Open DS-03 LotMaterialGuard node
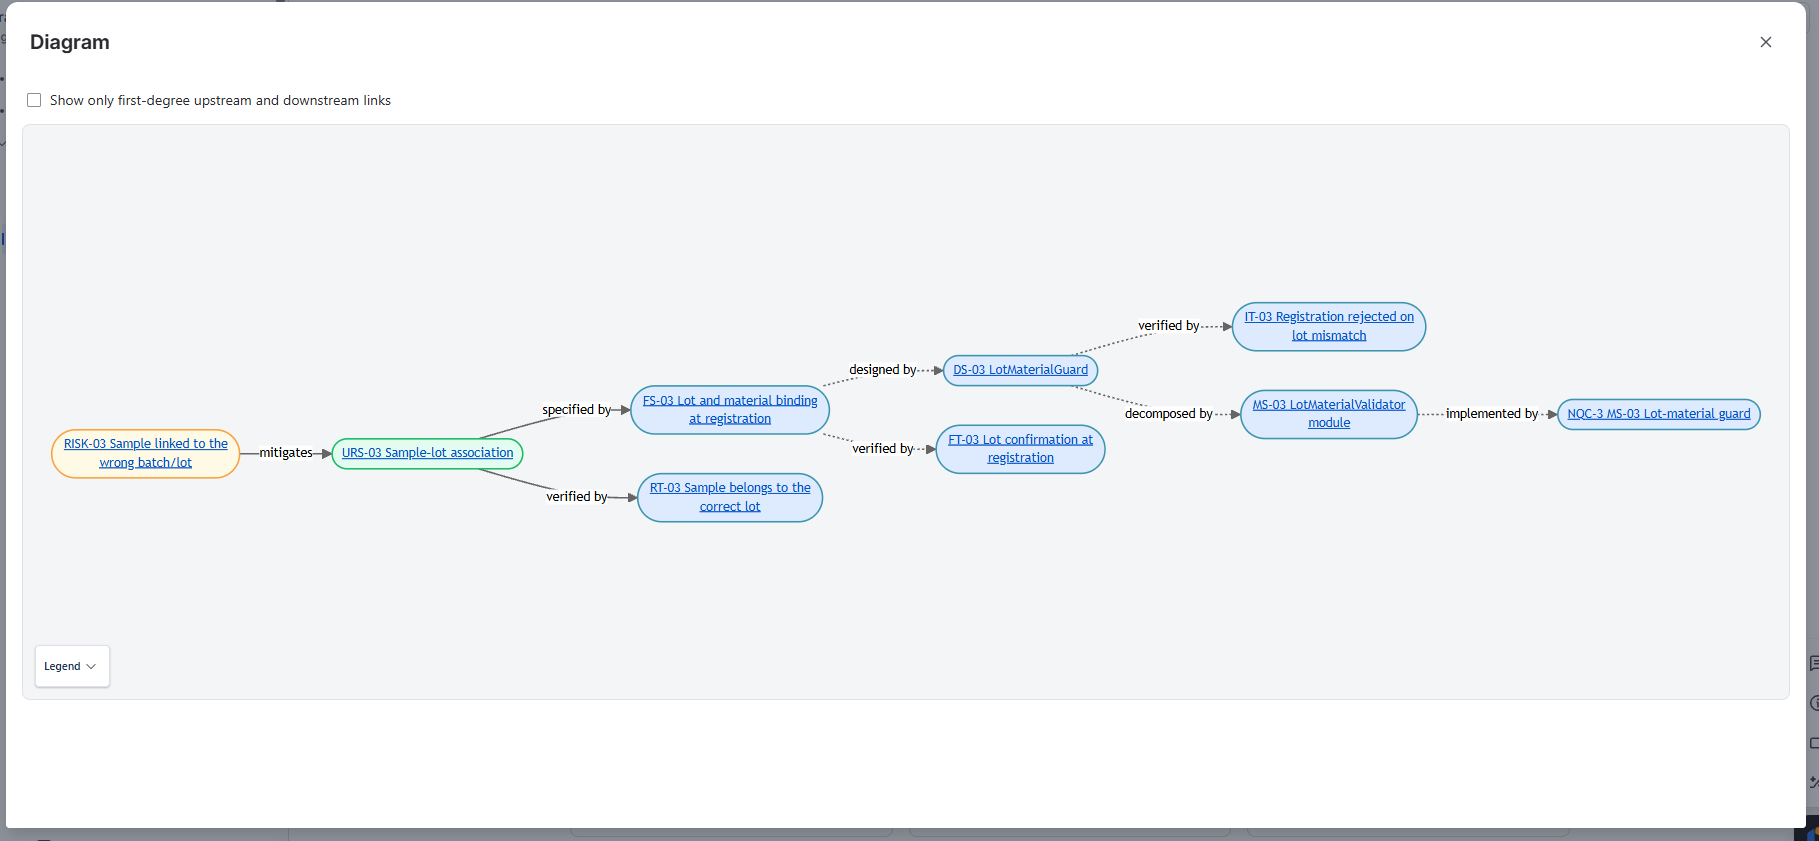 point(1021,370)
